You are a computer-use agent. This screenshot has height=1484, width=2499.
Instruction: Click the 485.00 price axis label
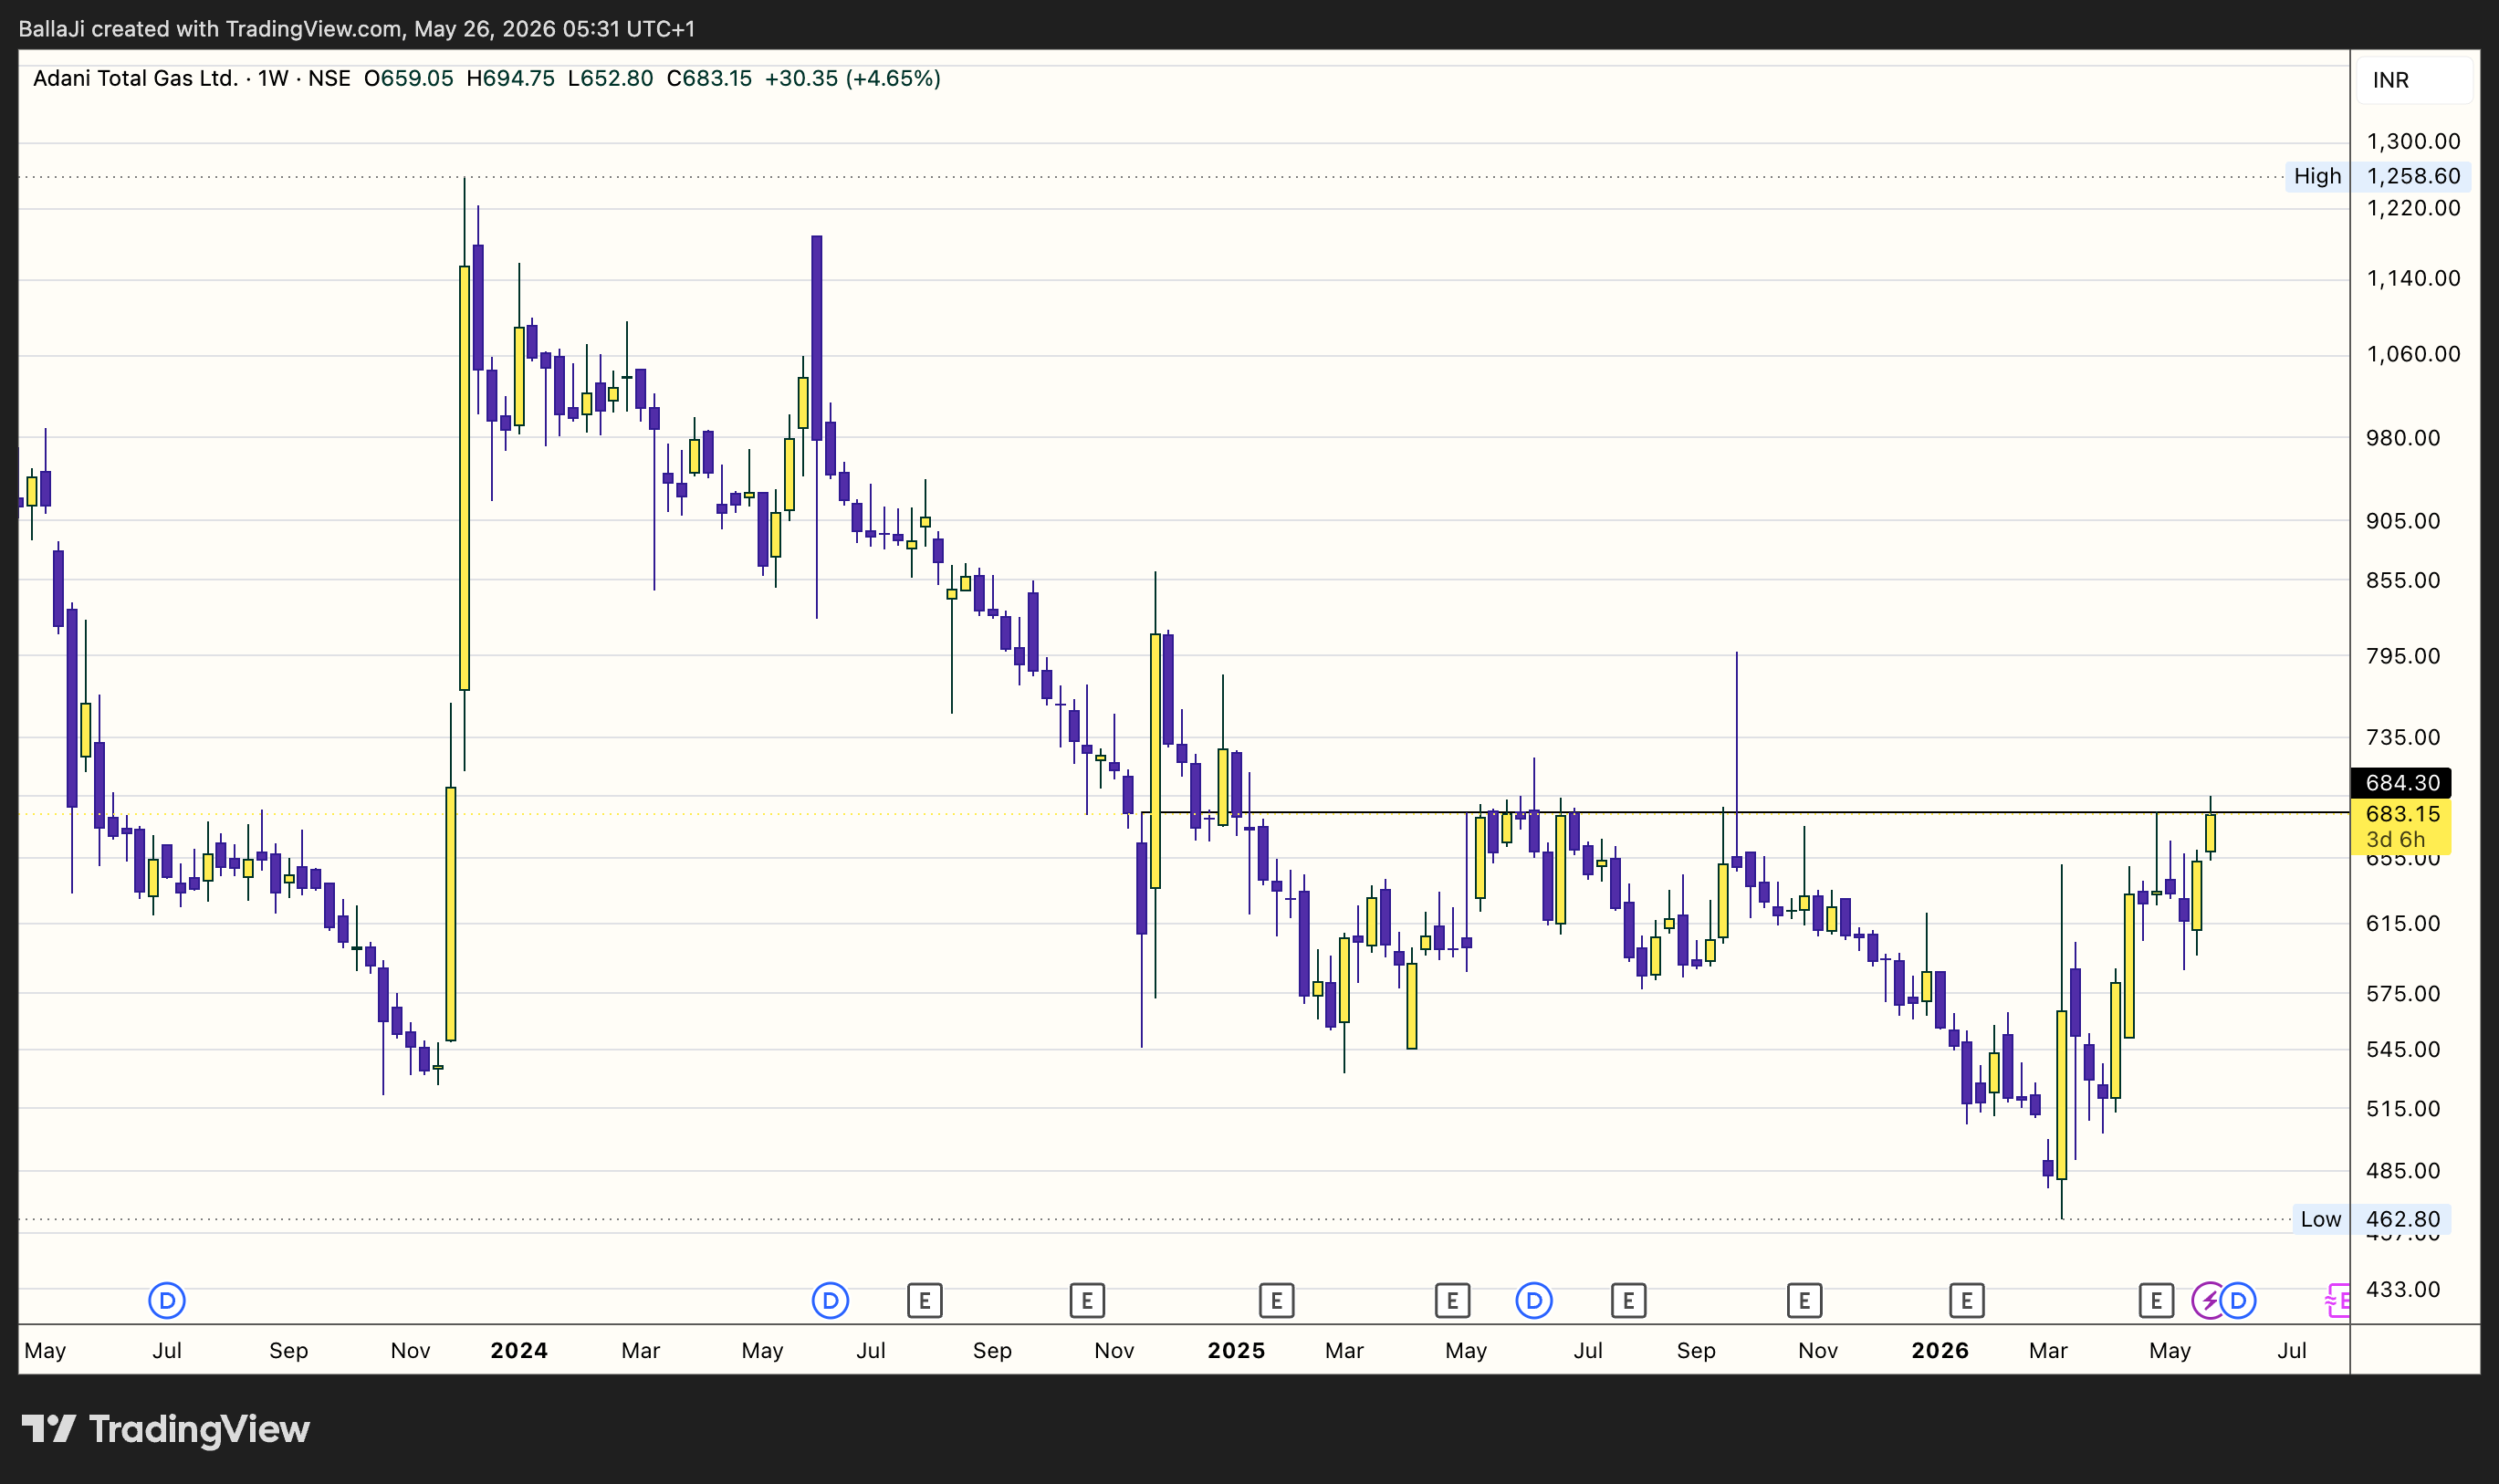(2403, 1171)
